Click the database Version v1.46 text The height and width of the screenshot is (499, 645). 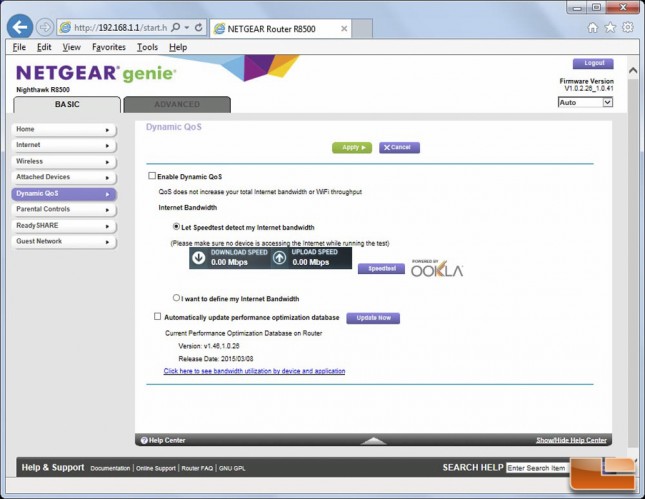click(209, 346)
